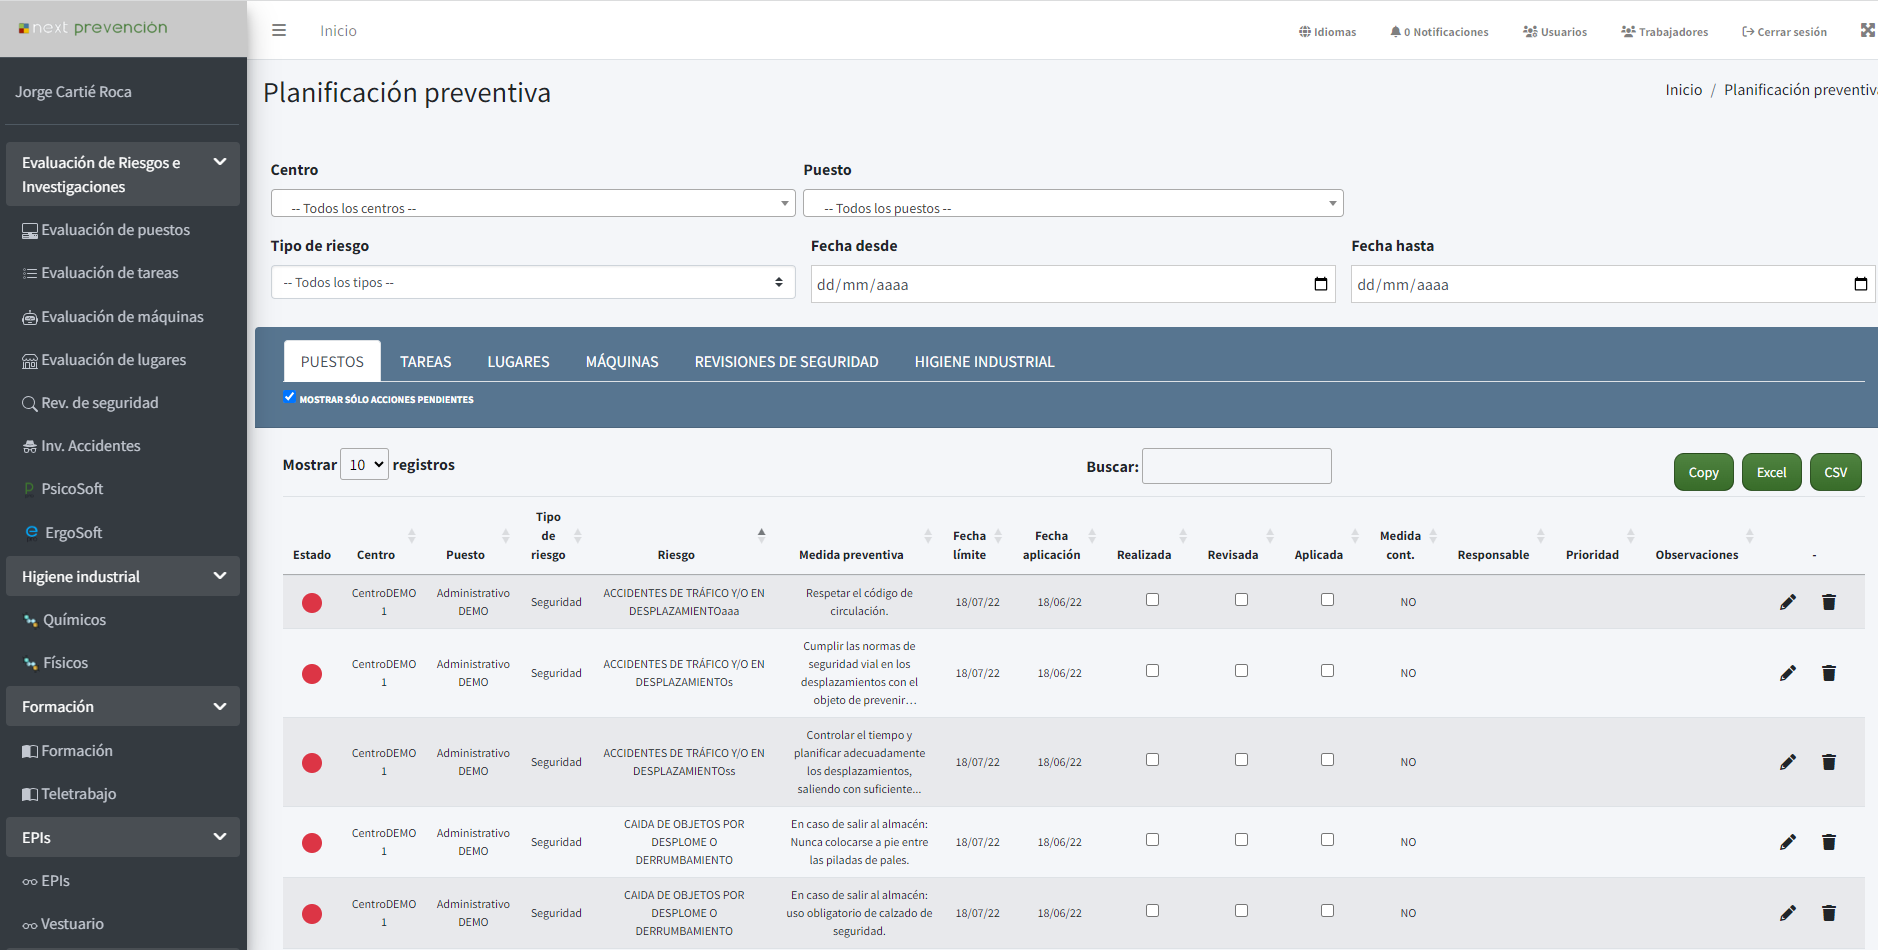Switch to the TAREAS tab

point(426,362)
